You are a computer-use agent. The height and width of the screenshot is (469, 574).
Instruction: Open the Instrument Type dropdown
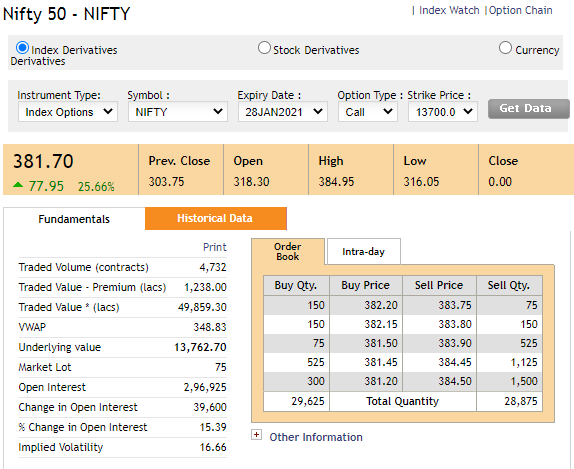point(68,112)
